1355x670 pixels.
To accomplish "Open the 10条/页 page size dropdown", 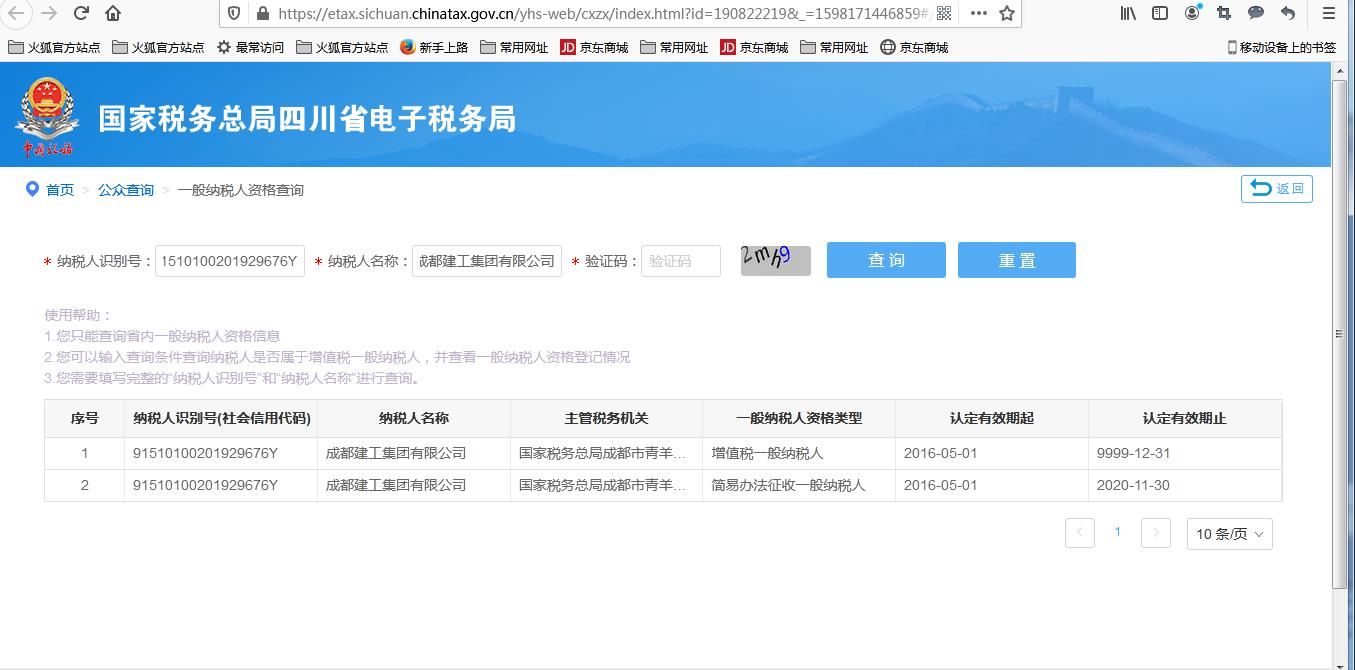I will coord(1228,533).
